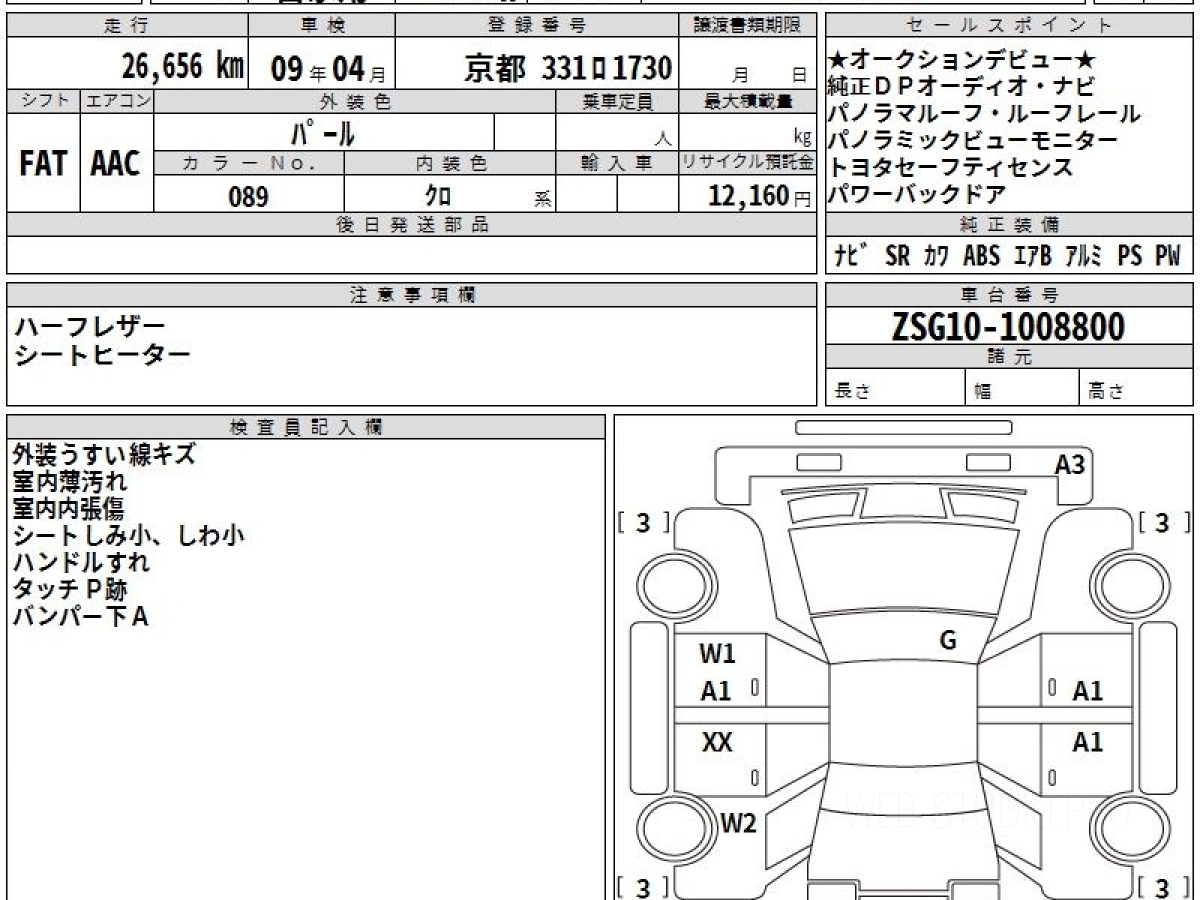Select the アルミ equipment code
The height and width of the screenshot is (900, 1200).
(1085, 256)
